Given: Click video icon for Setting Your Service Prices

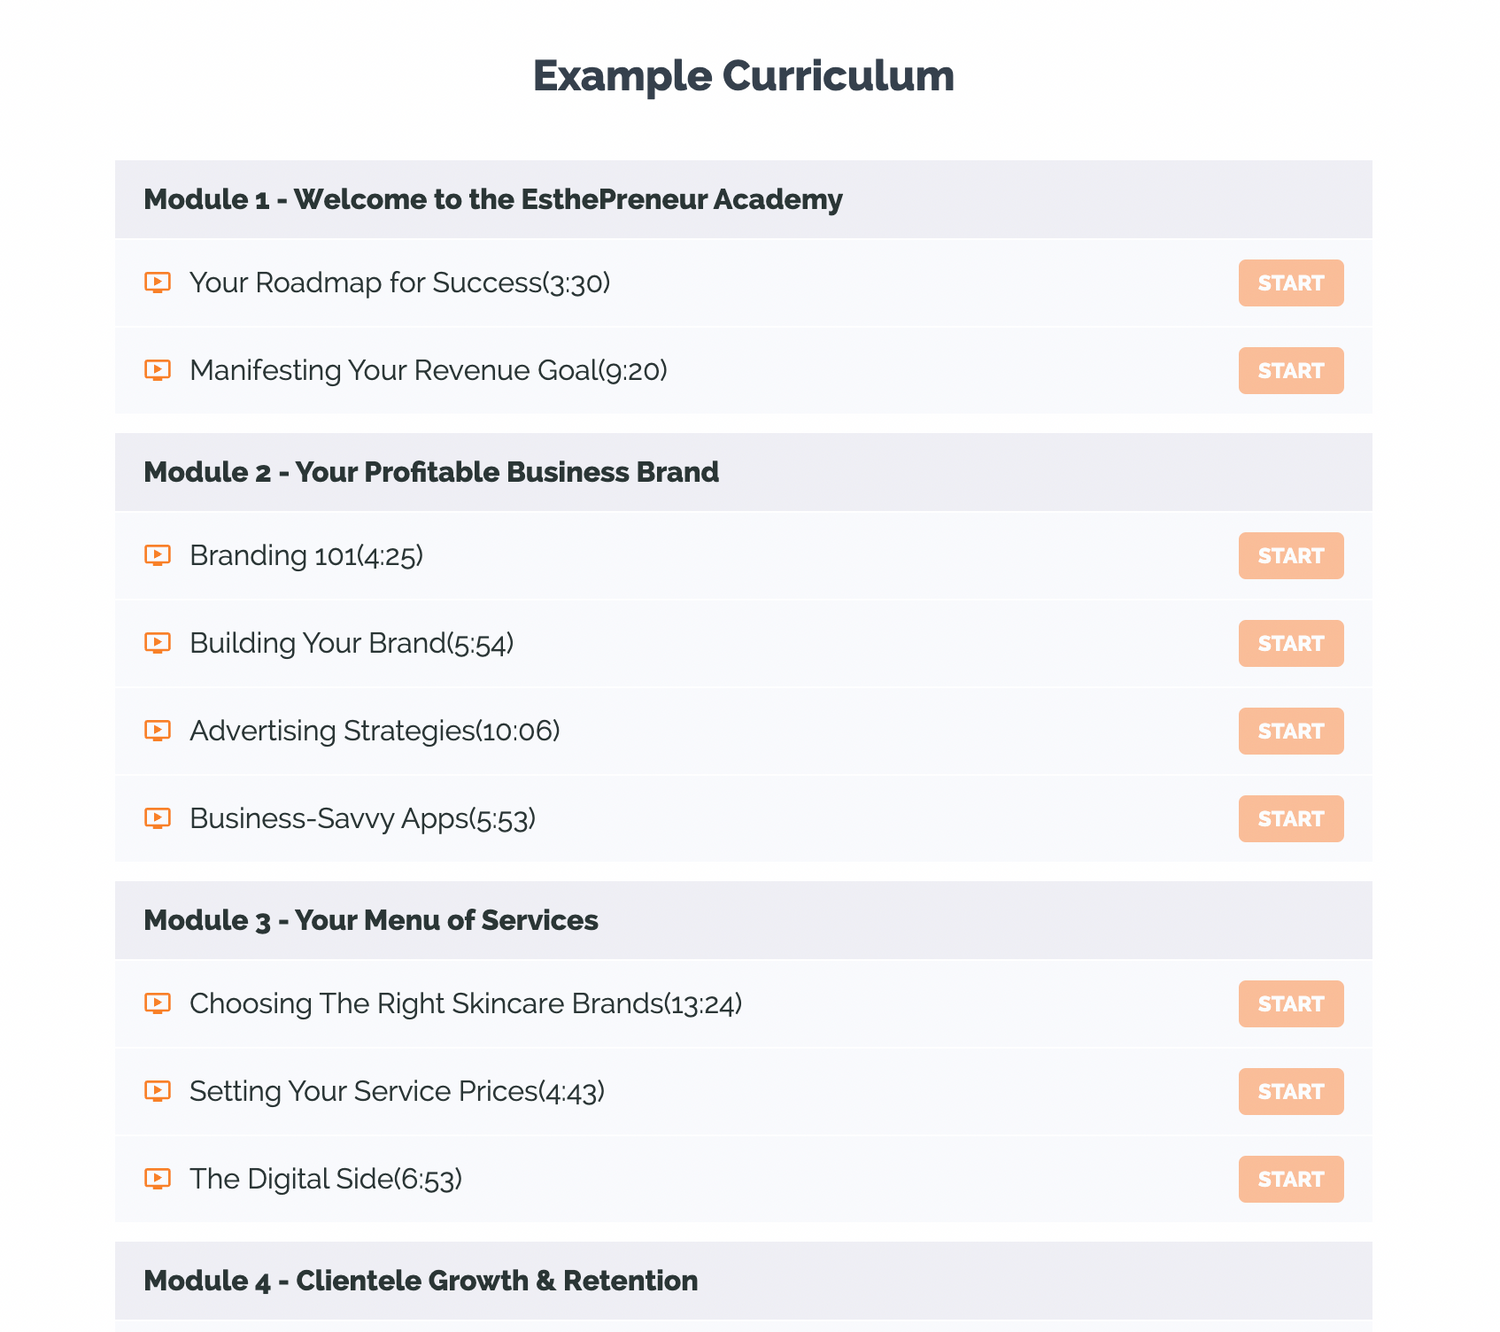Looking at the screenshot, I should pos(157,1091).
